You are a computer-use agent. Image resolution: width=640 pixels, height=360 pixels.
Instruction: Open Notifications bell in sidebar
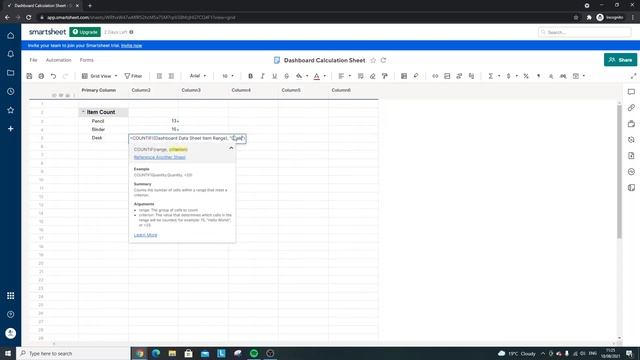11,54
